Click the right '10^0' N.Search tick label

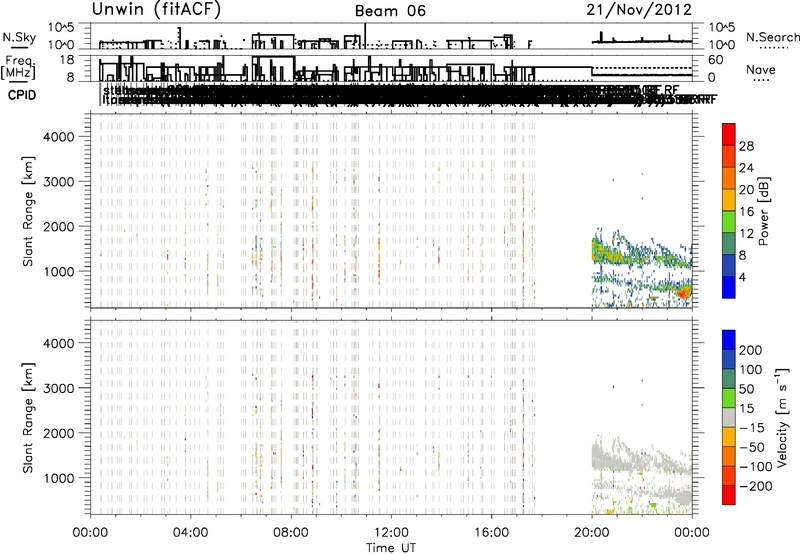pyautogui.click(x=721, y=45)
